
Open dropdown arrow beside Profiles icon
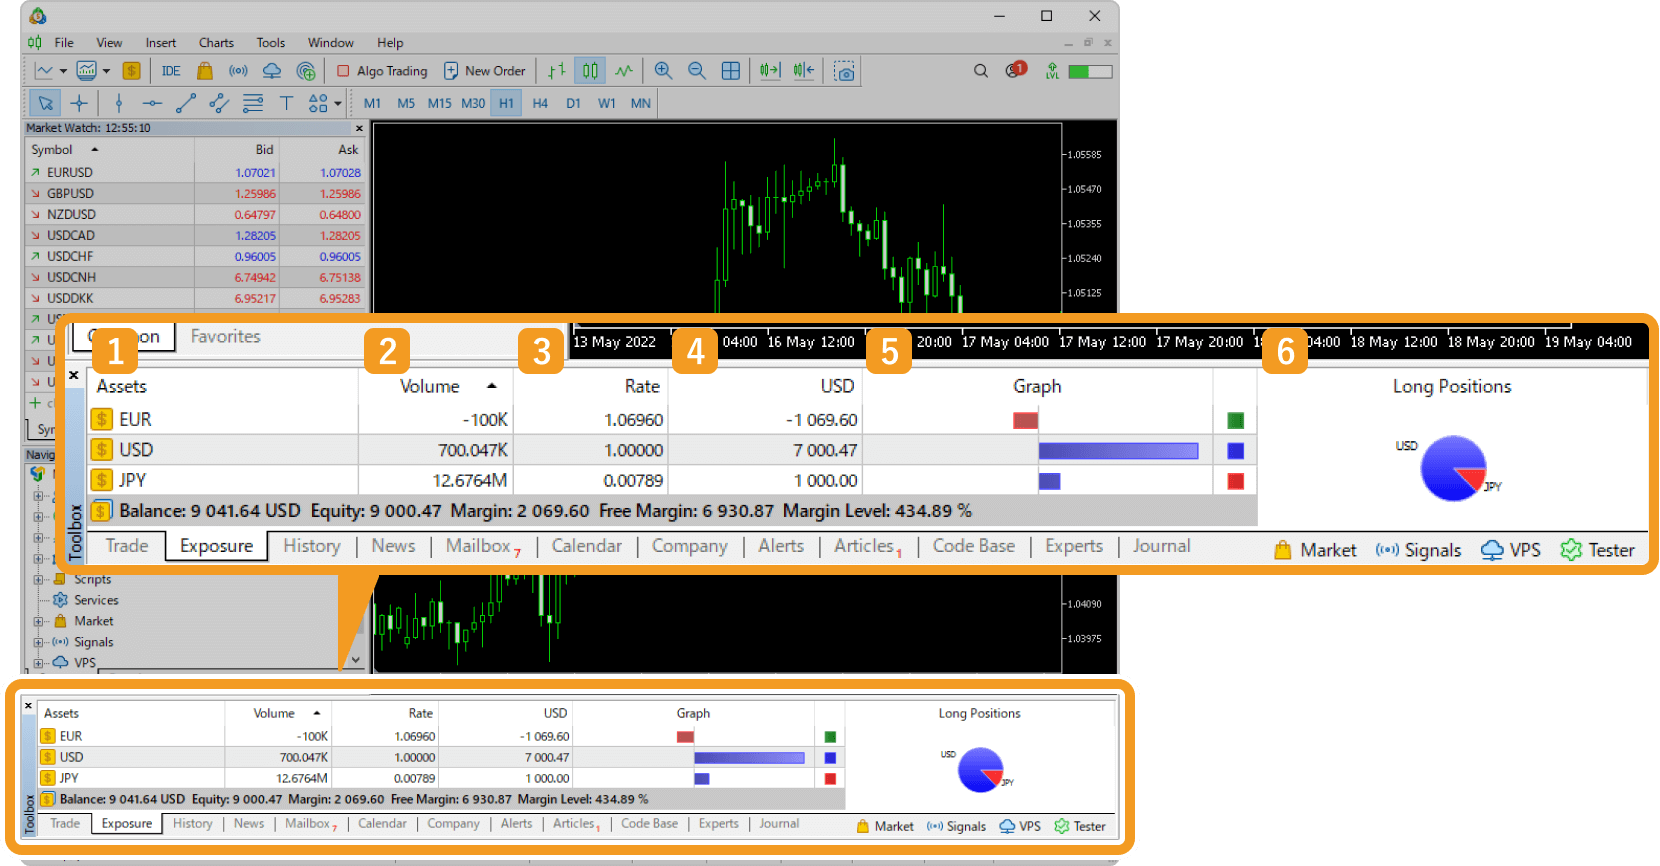point(106,71)
